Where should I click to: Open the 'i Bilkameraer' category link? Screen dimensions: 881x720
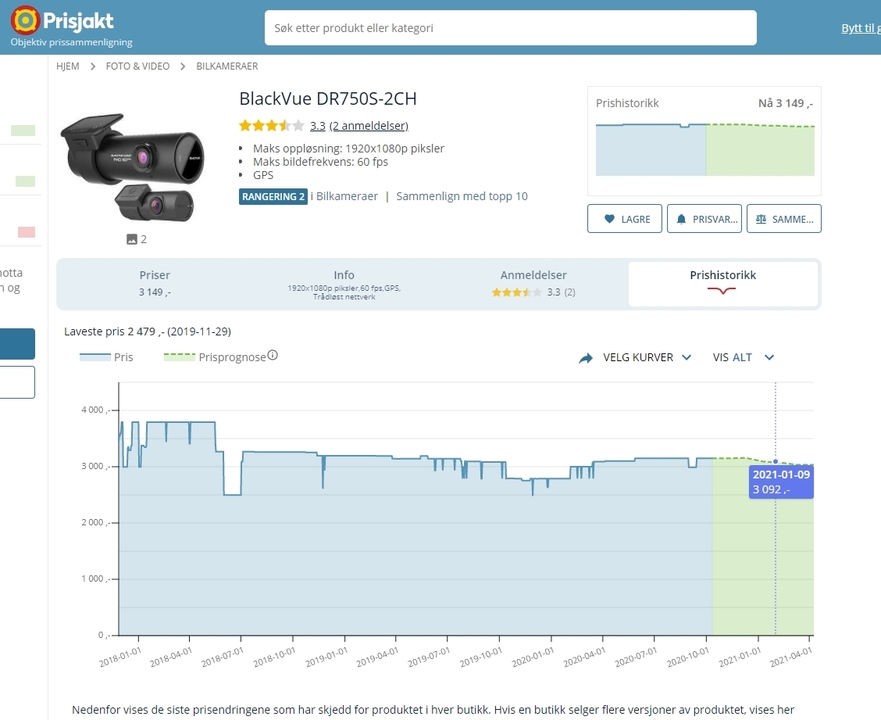tap(344, 196)
